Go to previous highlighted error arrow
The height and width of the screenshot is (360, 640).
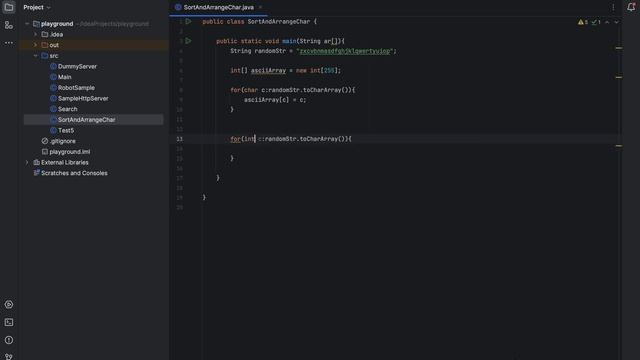tap(607, 22)
